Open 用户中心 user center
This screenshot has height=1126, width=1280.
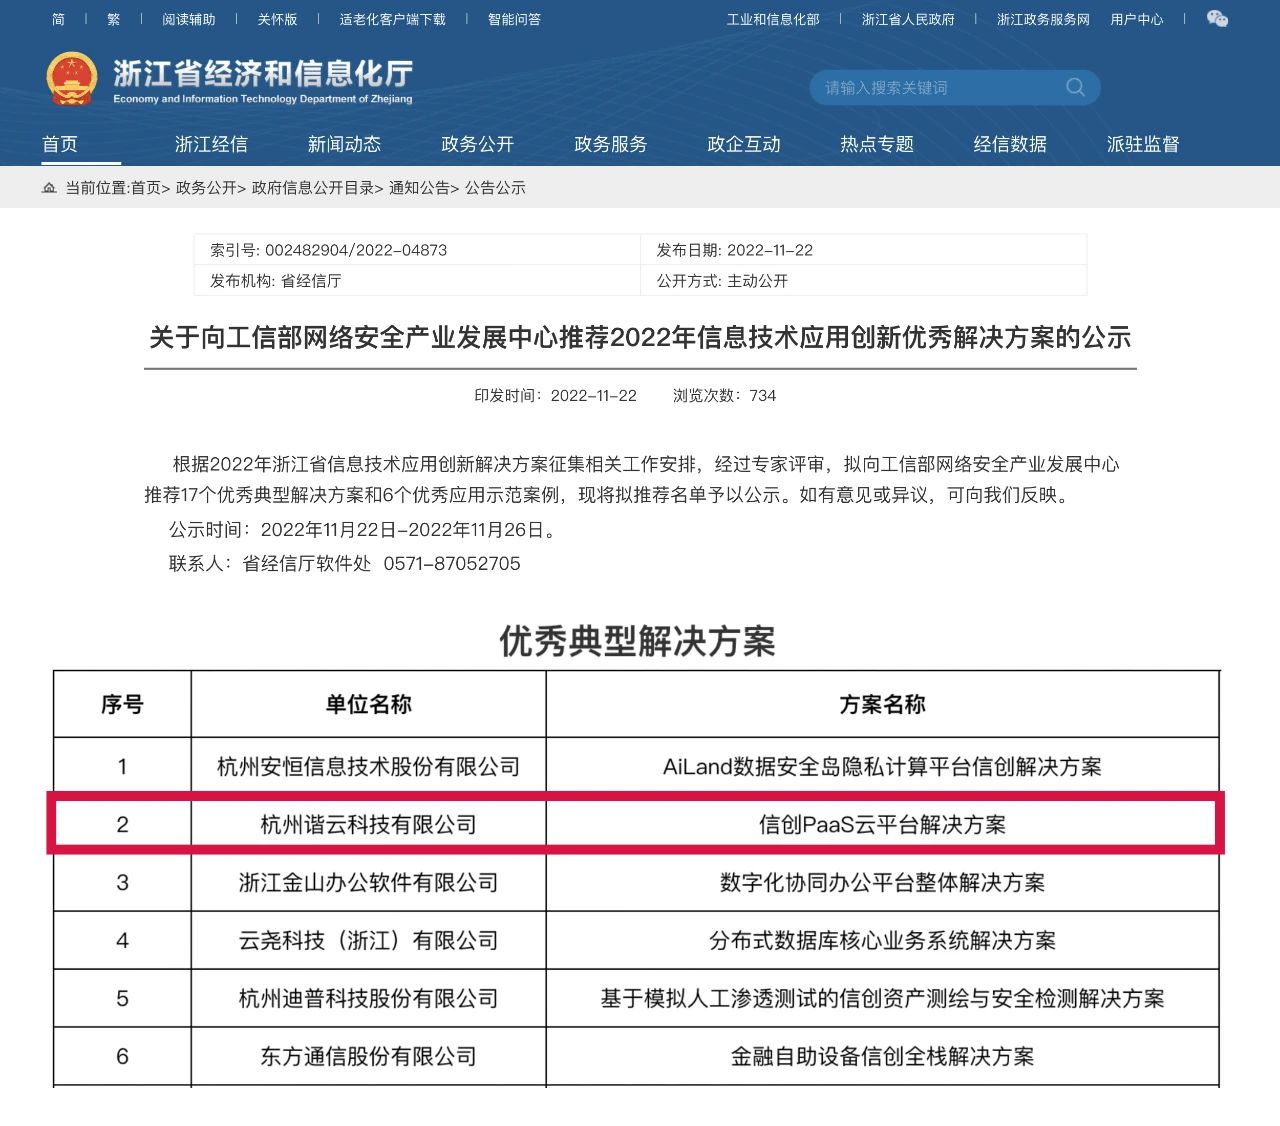click(x=1137, y=19)
